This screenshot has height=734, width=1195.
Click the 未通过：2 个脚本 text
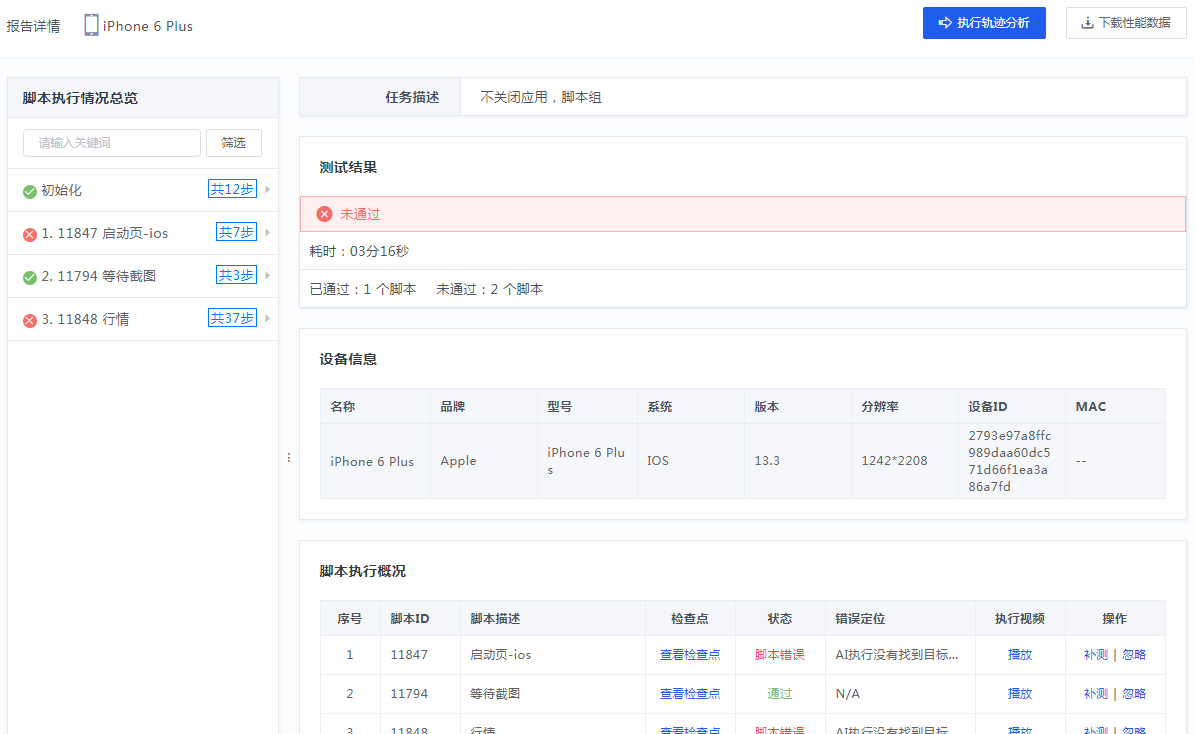(489, 289)
